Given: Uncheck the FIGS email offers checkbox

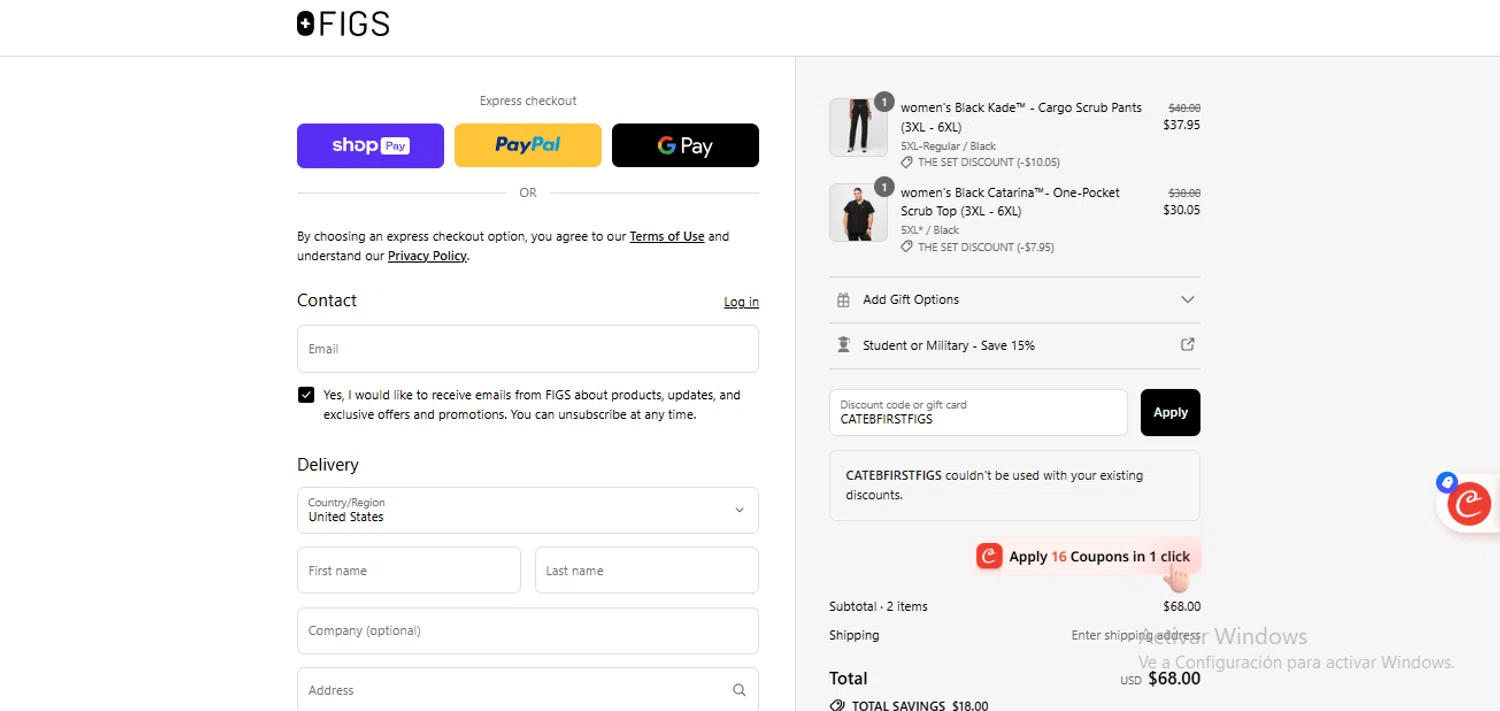Looking at the screenshot, I should coord(306,395).
